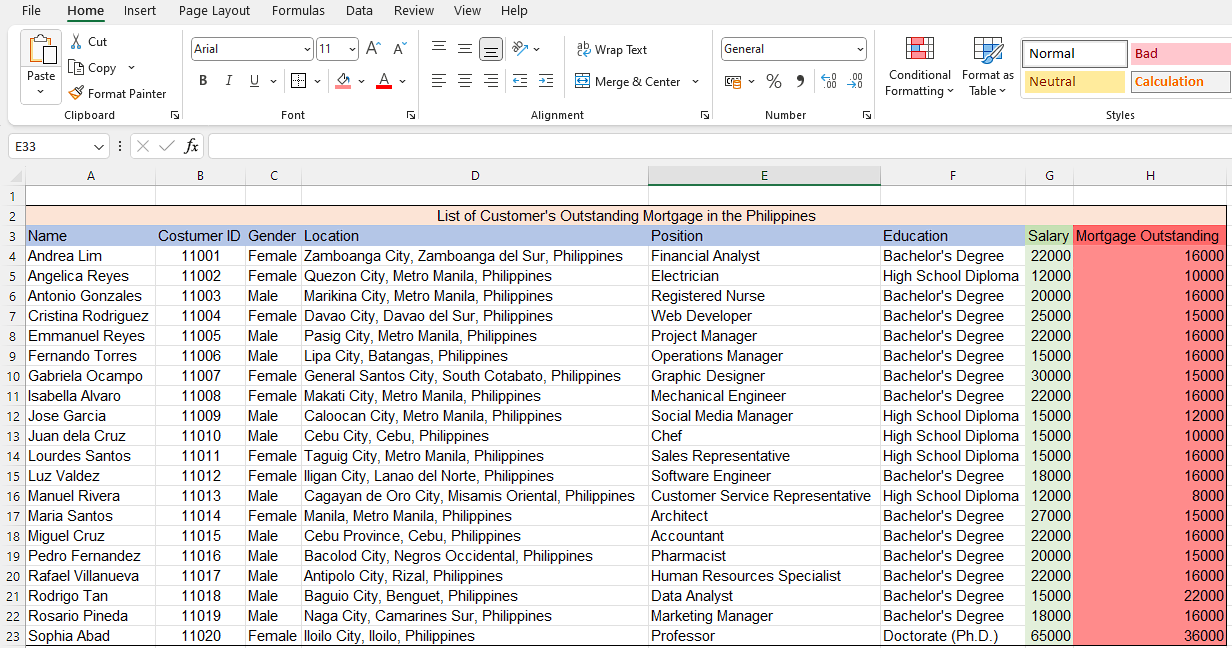Click the Increase Font Size icon
This screenshot has height=648, width=1232.
point(373,49)
